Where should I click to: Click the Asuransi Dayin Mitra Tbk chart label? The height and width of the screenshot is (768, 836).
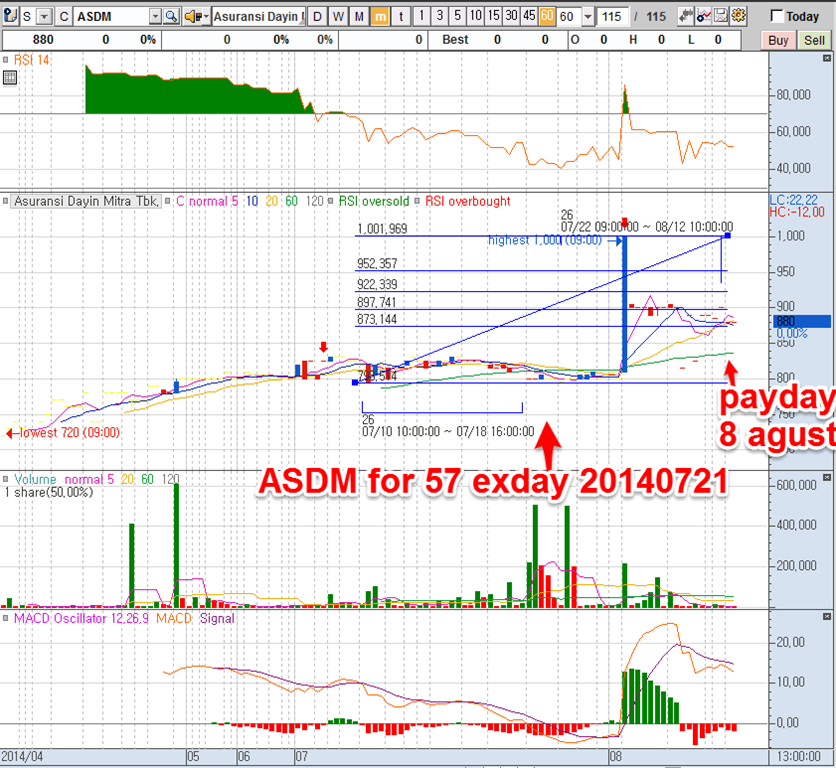[x=86, y=201]
